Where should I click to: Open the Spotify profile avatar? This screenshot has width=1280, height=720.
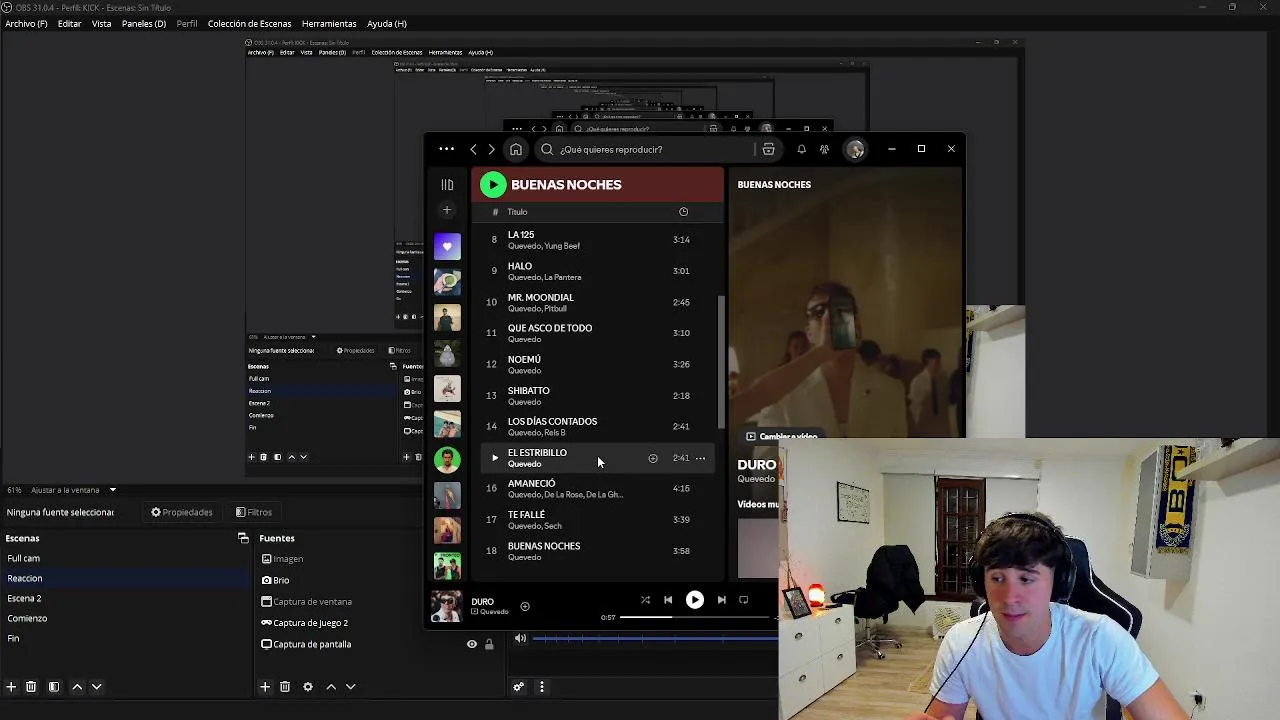(855, 149)
